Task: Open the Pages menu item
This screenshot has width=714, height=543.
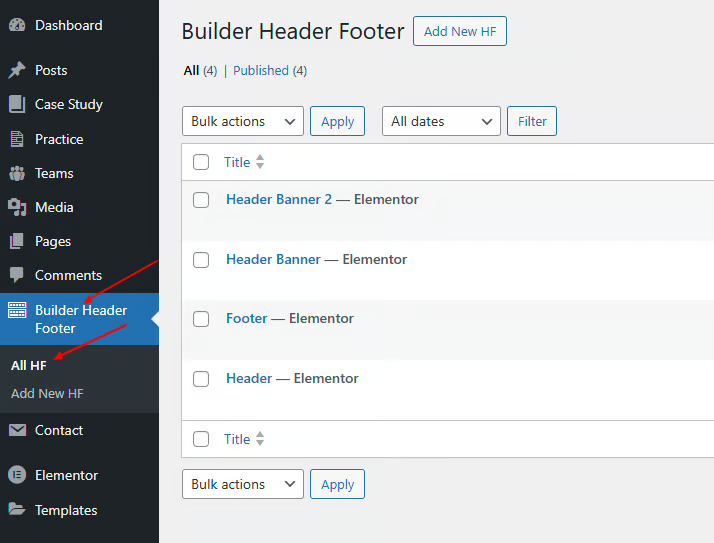Action: point(52,241)
